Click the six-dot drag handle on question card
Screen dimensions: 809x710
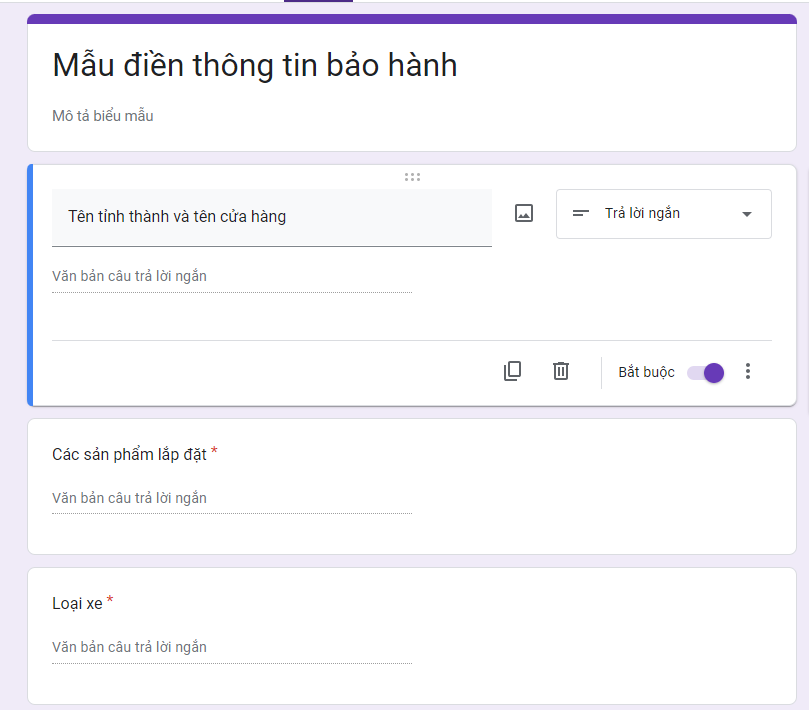tap(412, 177)
